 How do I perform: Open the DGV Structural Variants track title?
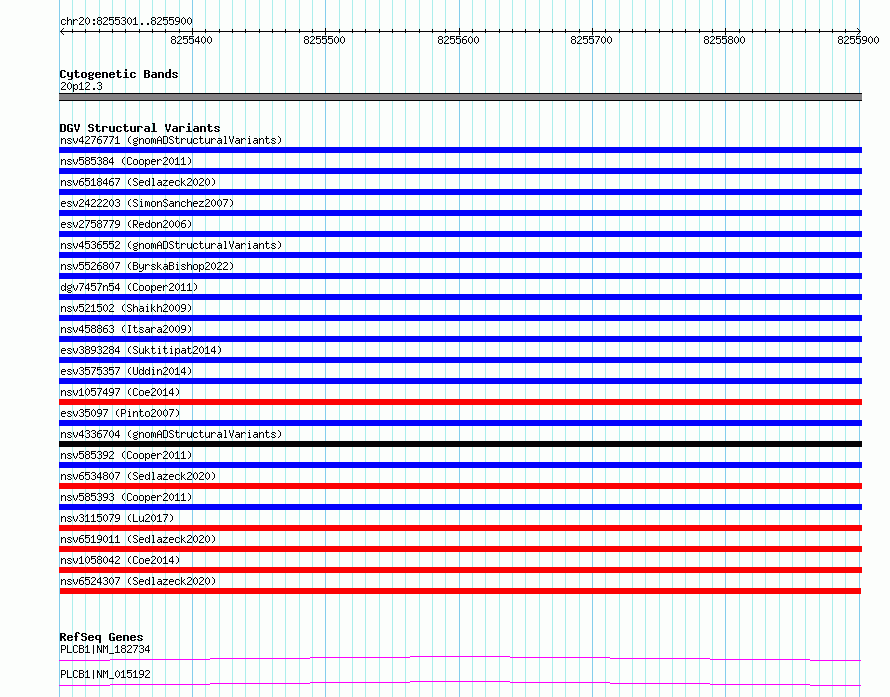[140, 128]
